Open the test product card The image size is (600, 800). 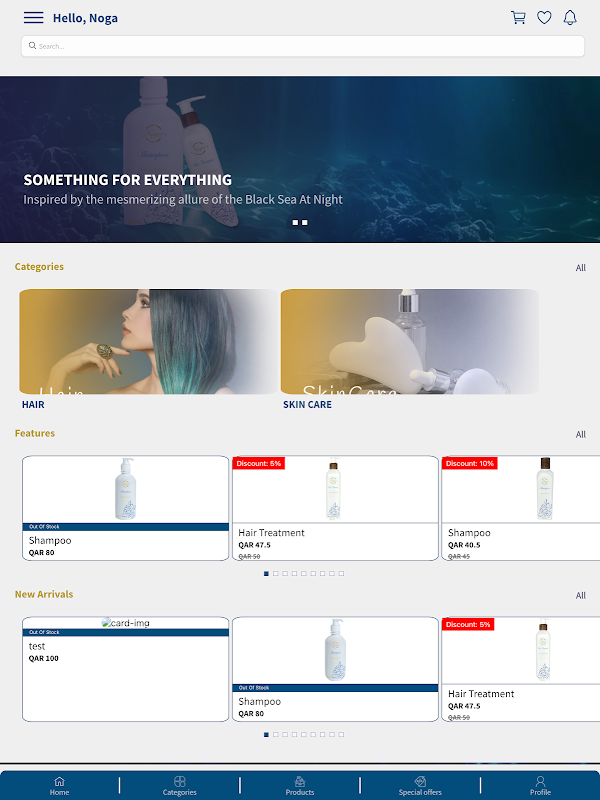point(126,669)
